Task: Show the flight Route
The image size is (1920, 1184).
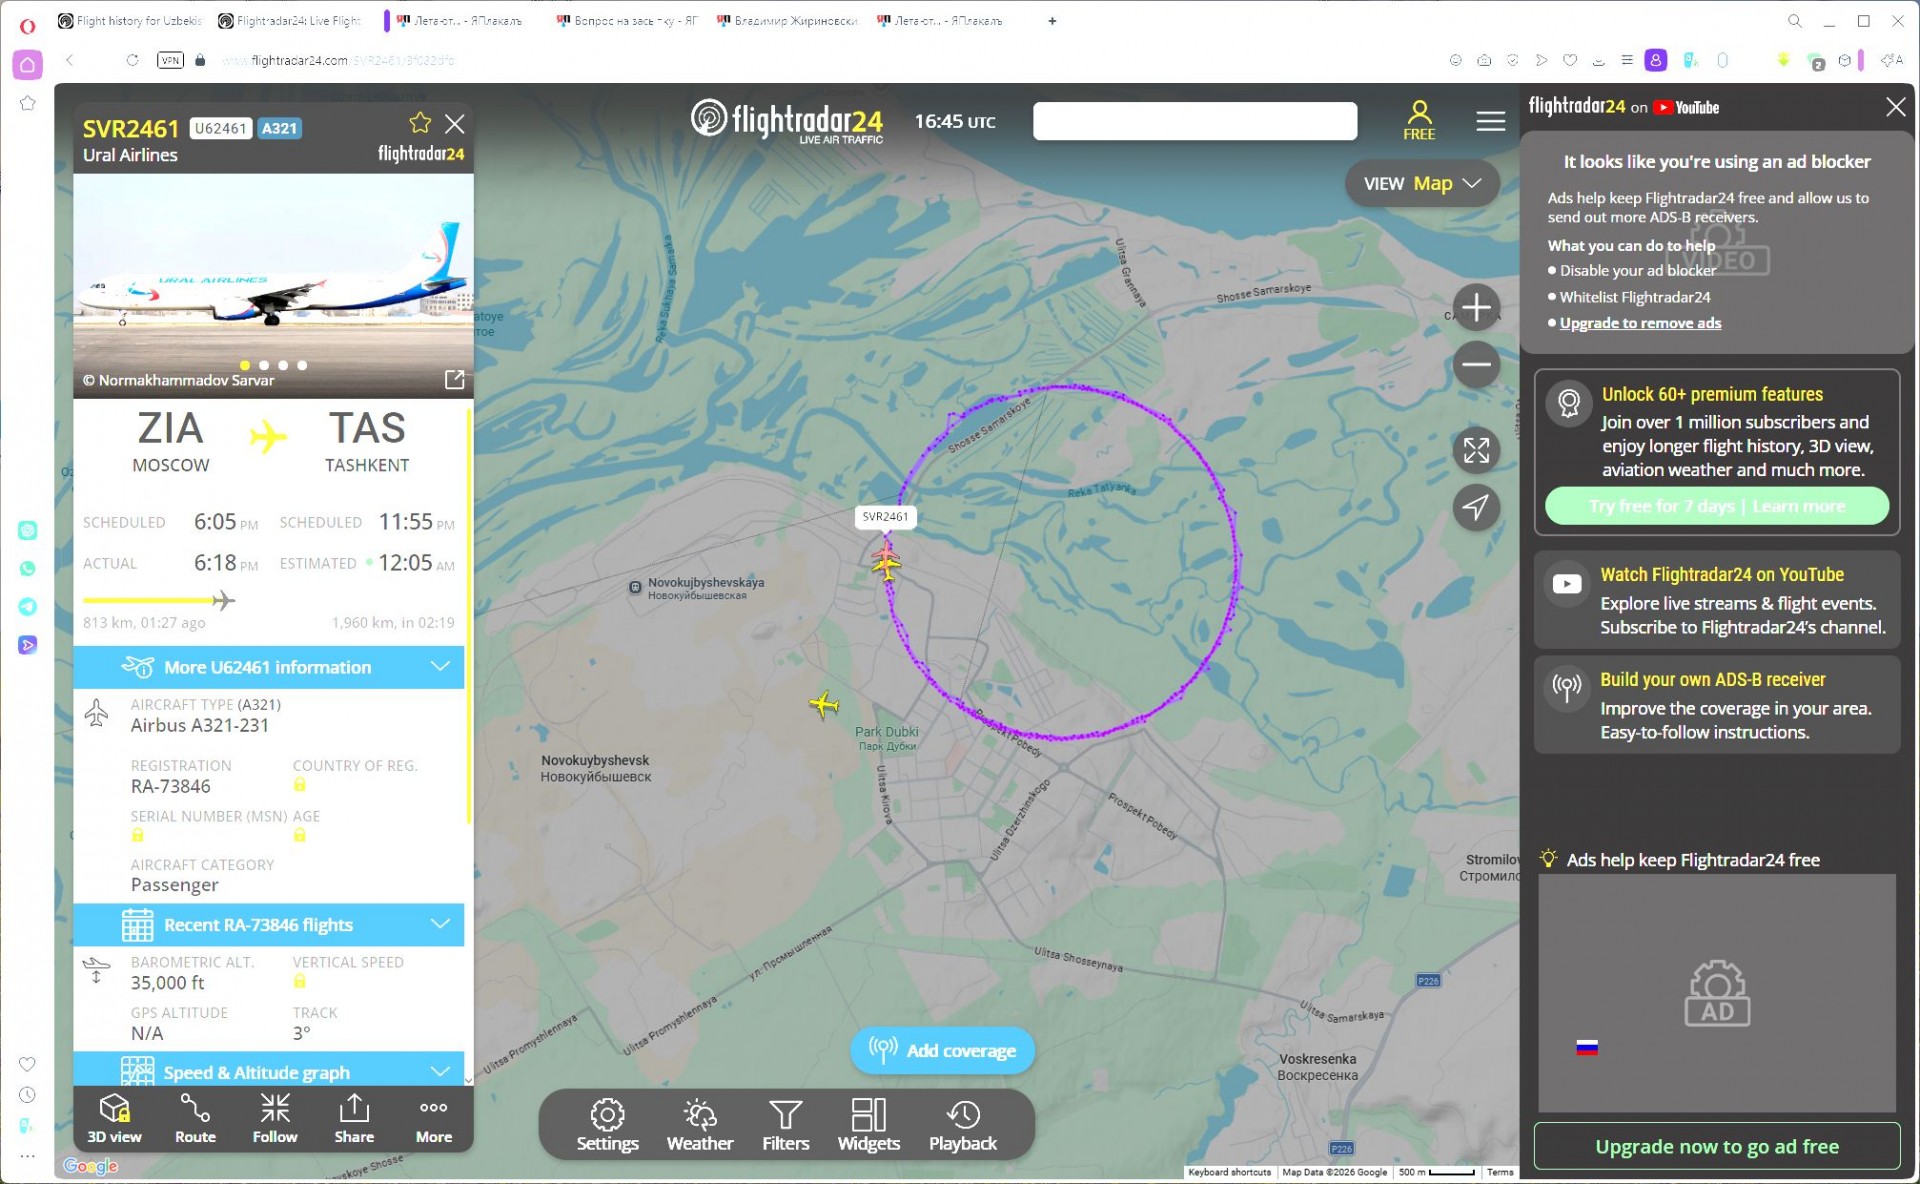Action: pyautogui.click(x=195, y=1118)
